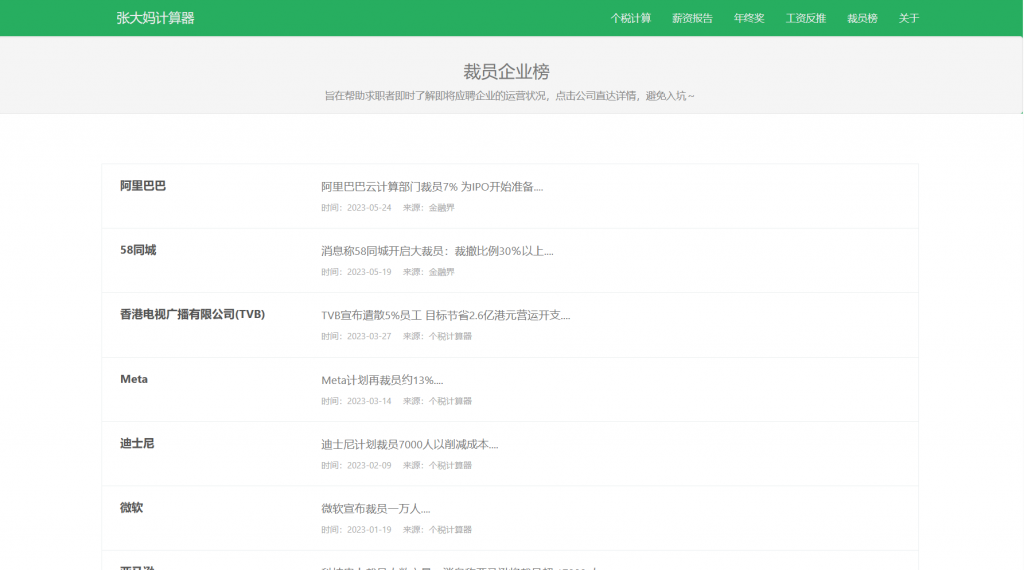The image size is (1024, 570).
Task: Click the page heading 裁员企业榜
Action: point(506,71)
